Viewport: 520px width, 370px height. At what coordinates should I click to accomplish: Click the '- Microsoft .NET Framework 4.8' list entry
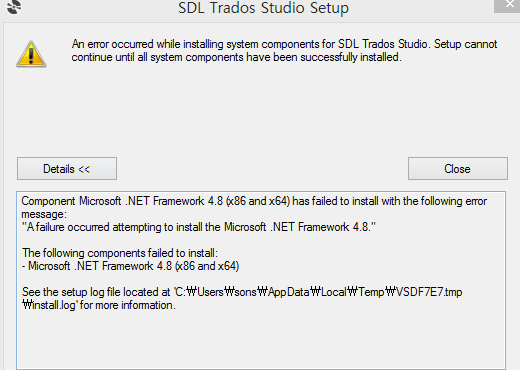click(x=130, y=266)
